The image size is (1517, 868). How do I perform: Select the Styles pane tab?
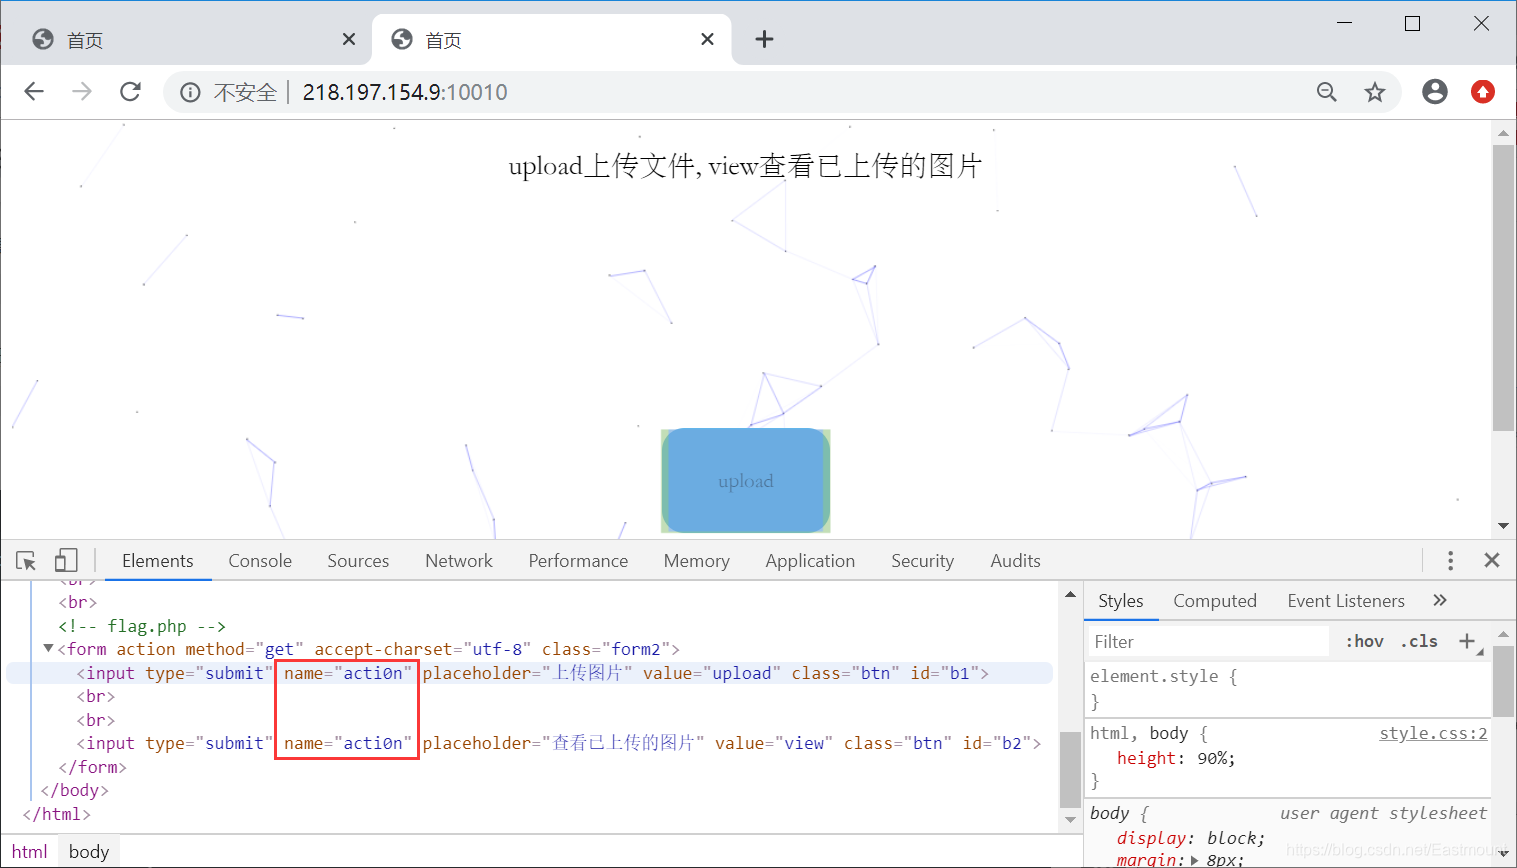click(1120, 601)
